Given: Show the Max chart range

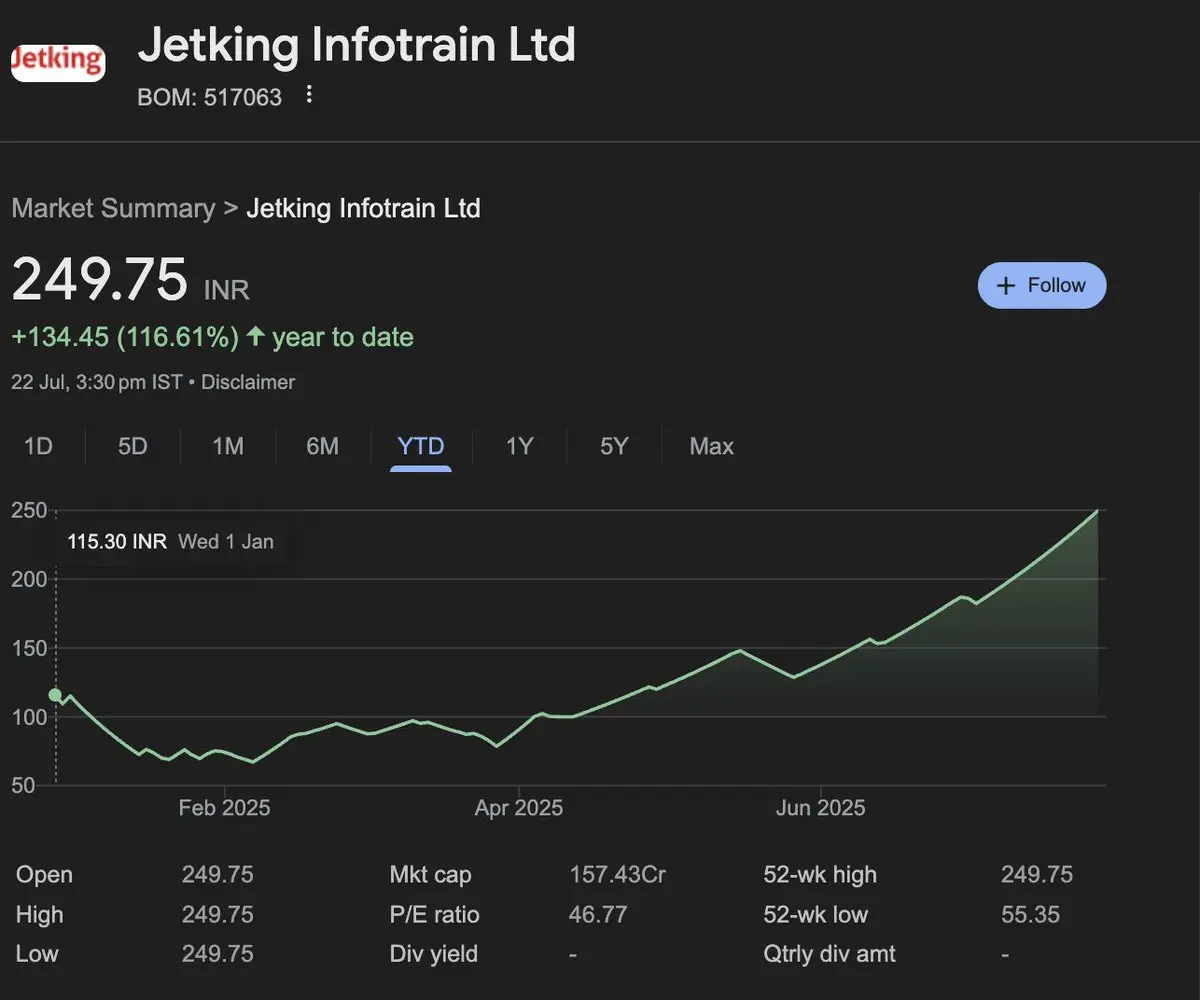Looking at the screenshot, I should tap(711, 446).
